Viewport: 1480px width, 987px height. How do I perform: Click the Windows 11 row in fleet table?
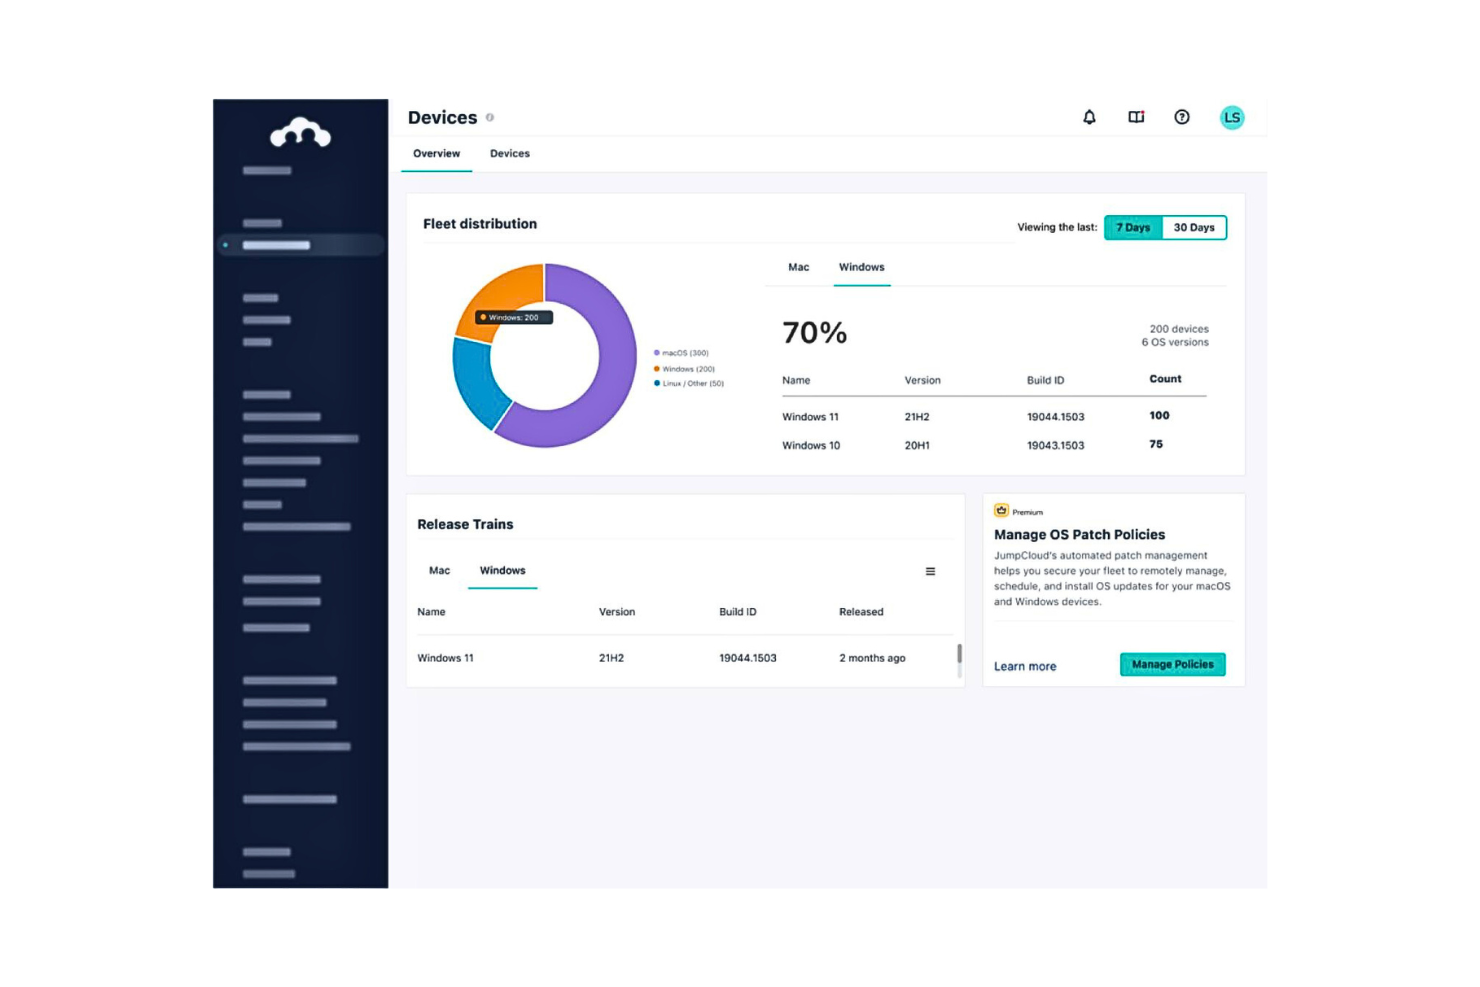994,417
